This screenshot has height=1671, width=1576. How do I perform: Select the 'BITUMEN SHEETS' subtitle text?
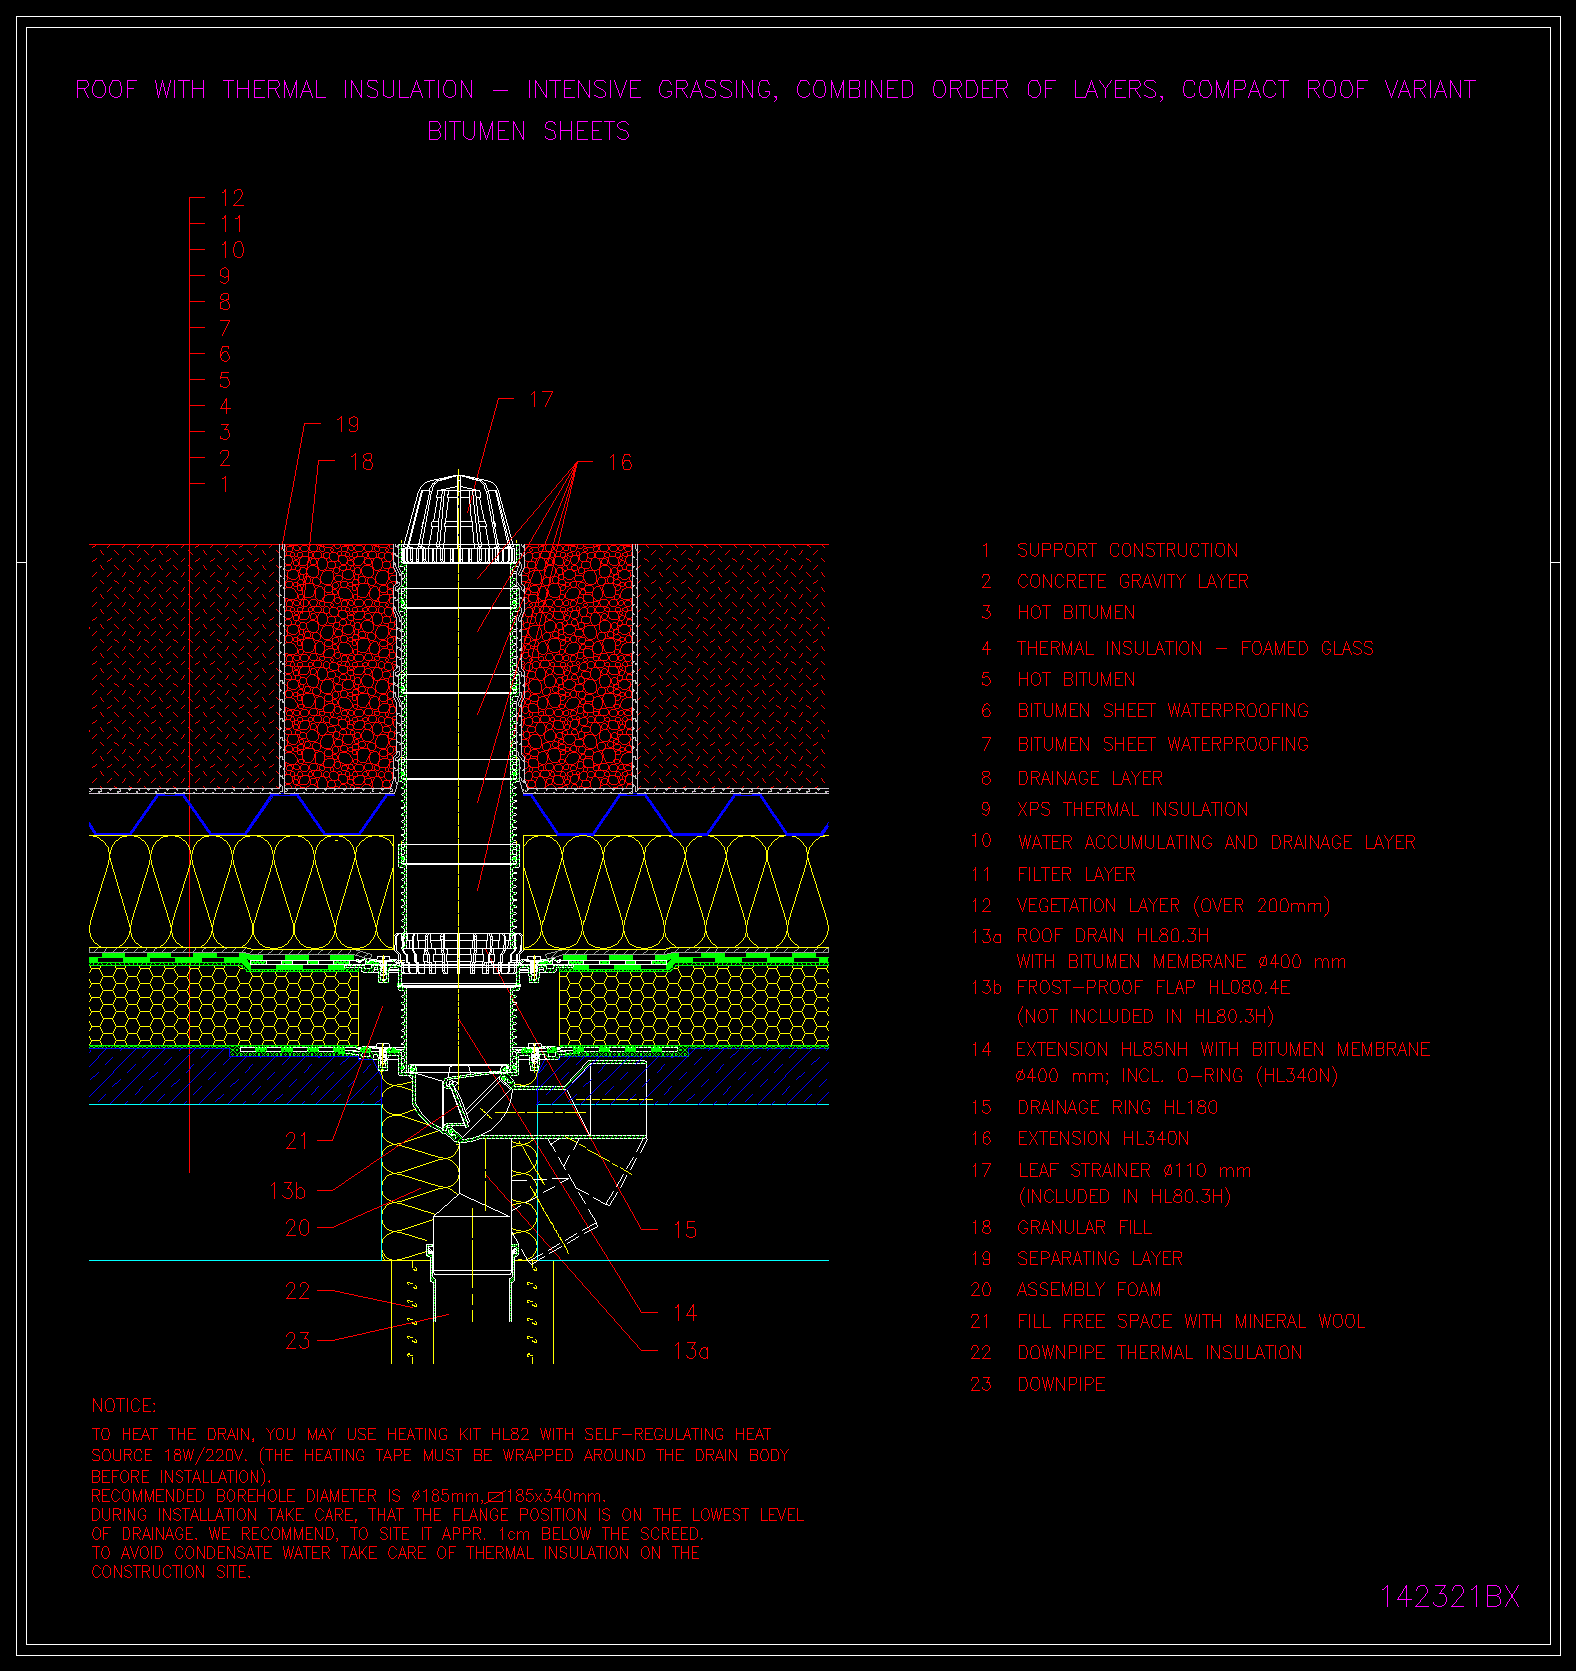[x=529, y=132]
